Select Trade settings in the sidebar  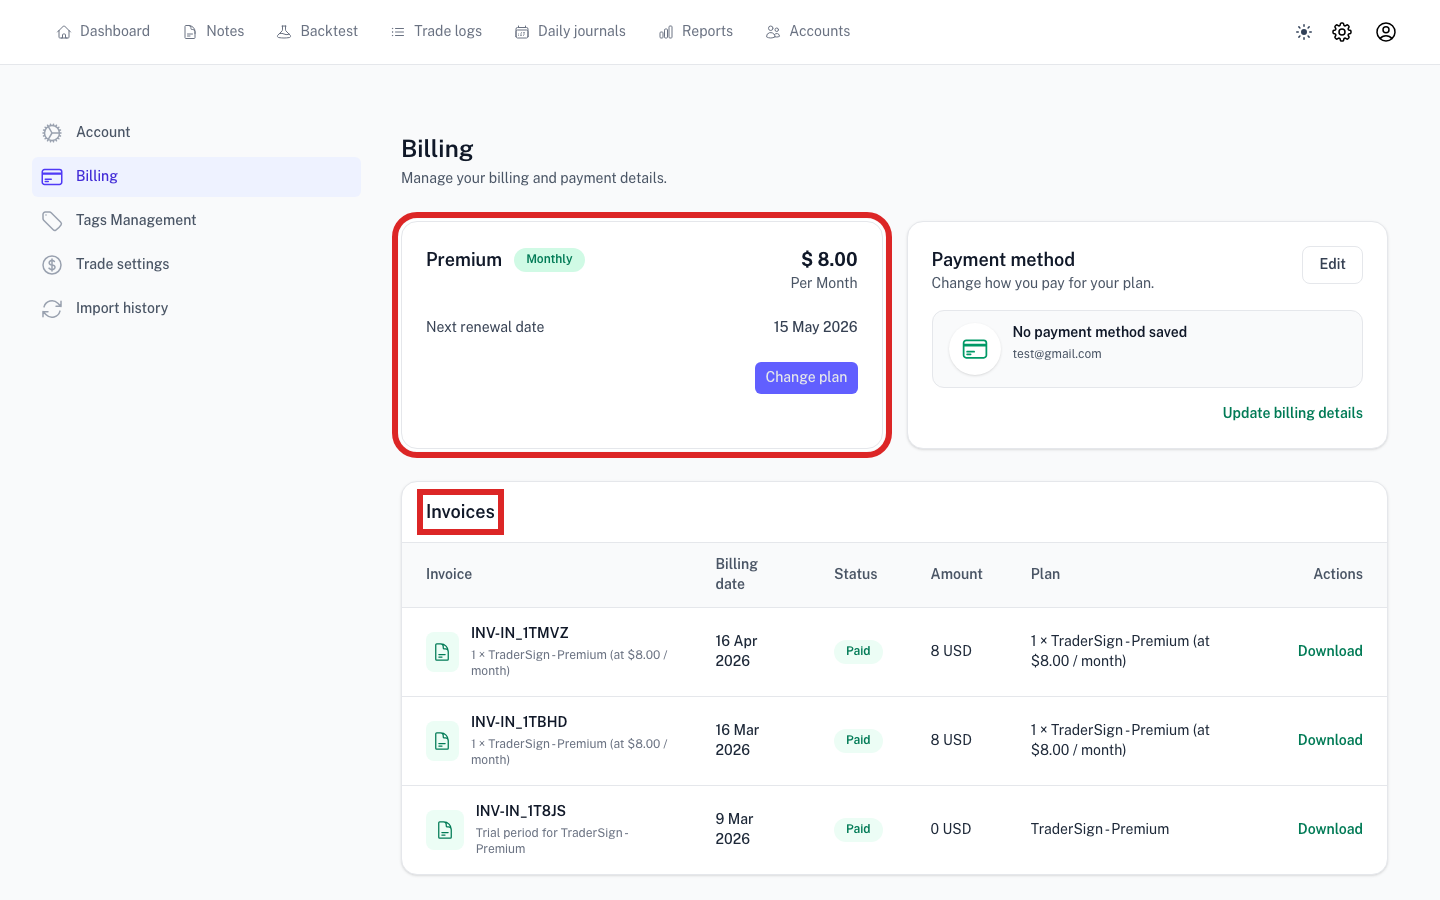(122, 264)
